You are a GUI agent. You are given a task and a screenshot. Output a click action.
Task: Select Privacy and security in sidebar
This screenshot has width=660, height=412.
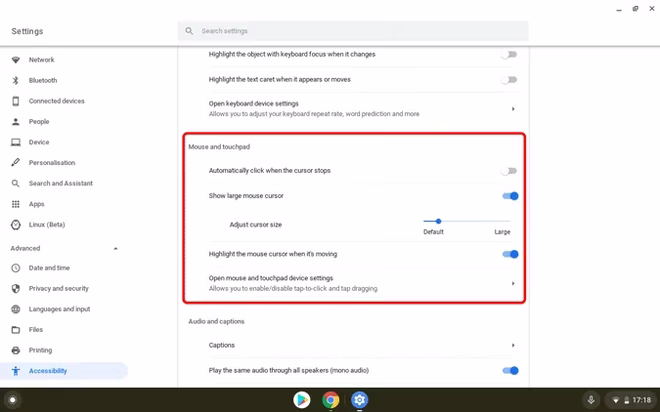pyautogui.click(x=59, y=289)
